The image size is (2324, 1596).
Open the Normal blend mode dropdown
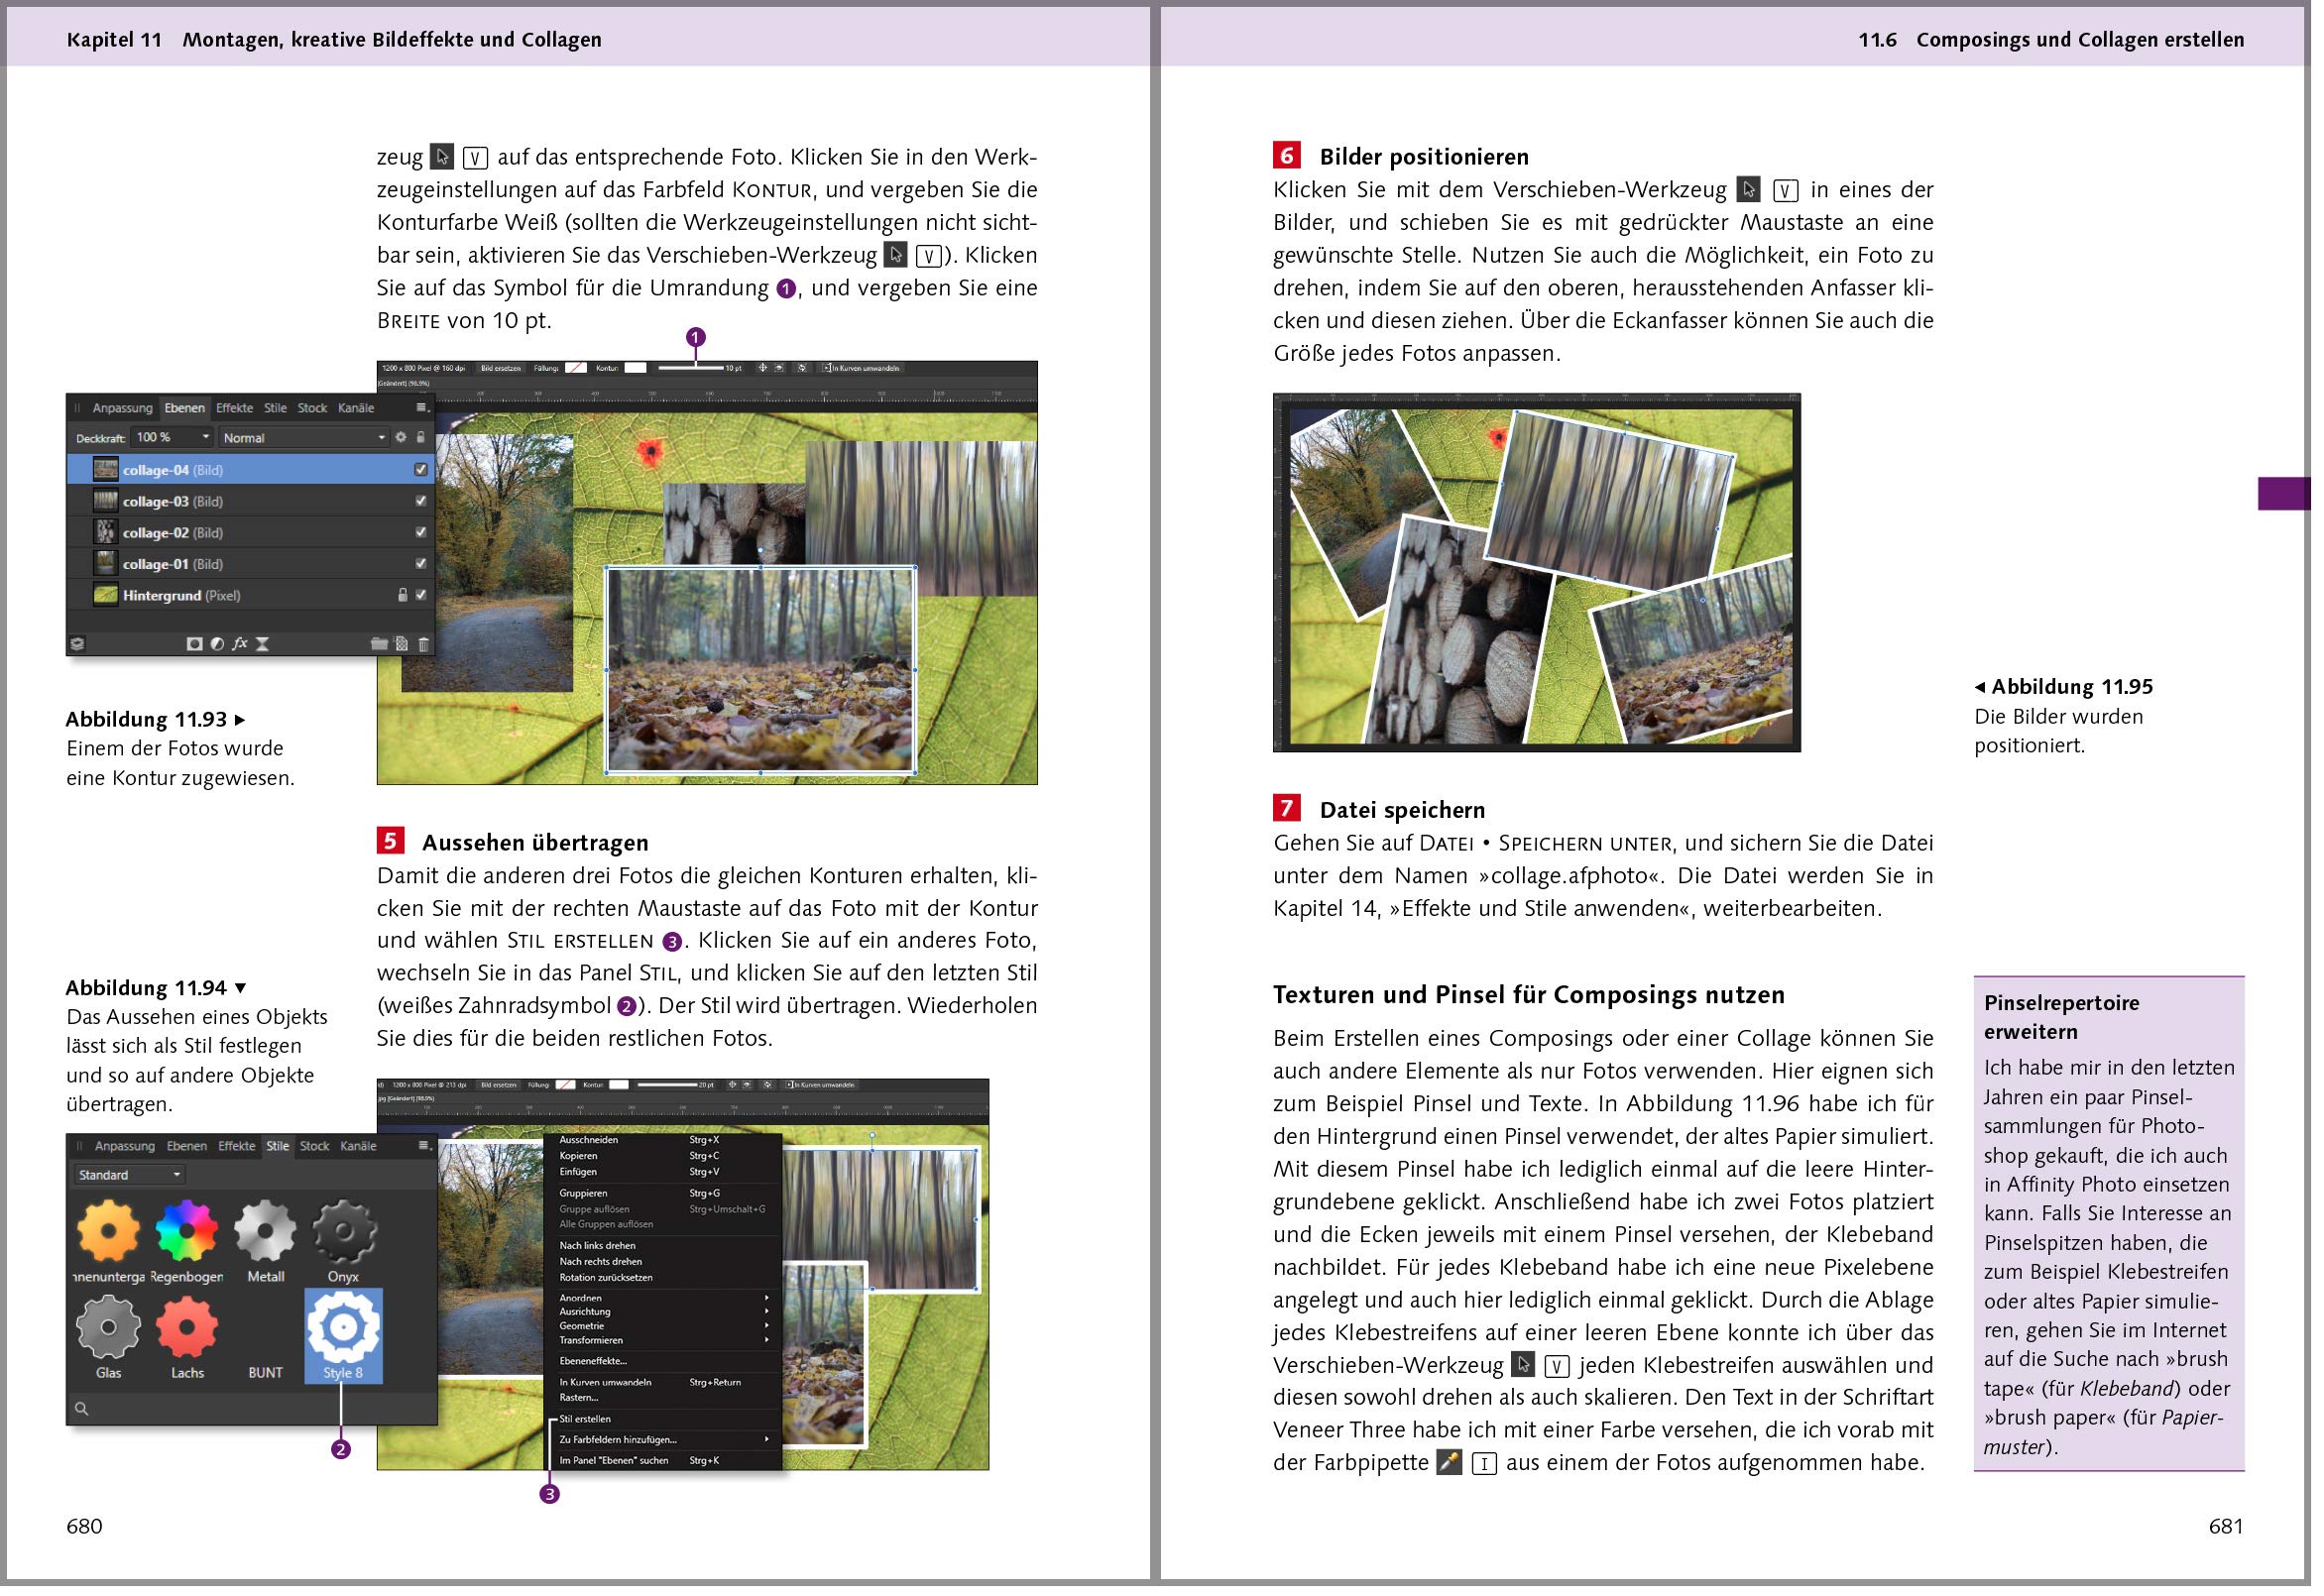pos(300,437)
